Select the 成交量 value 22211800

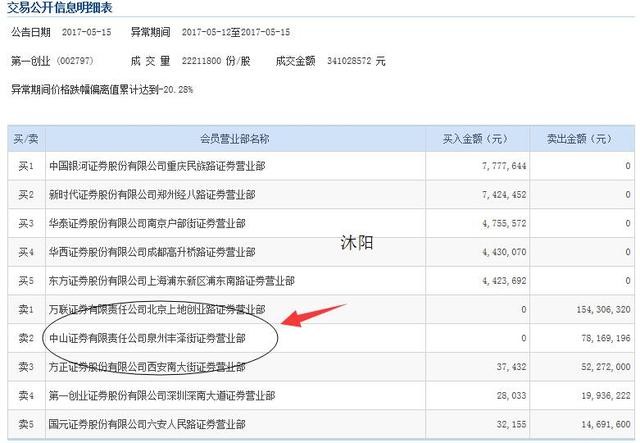[x=201, y=61]
